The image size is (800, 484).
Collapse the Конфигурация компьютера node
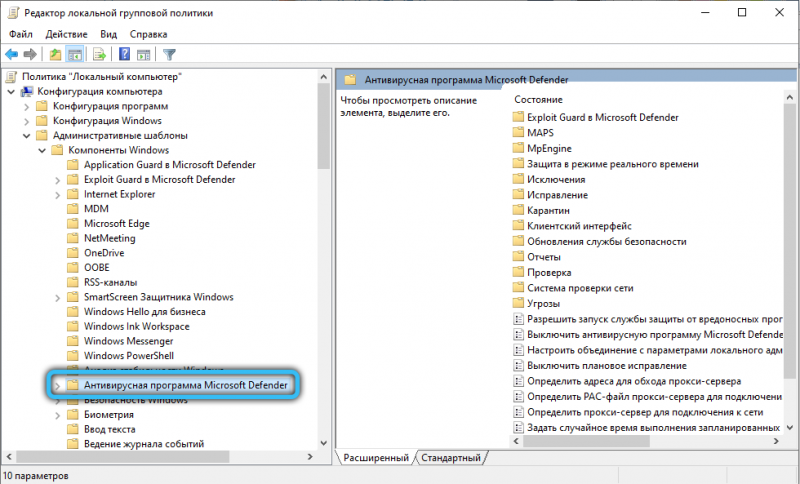[11, 92]
